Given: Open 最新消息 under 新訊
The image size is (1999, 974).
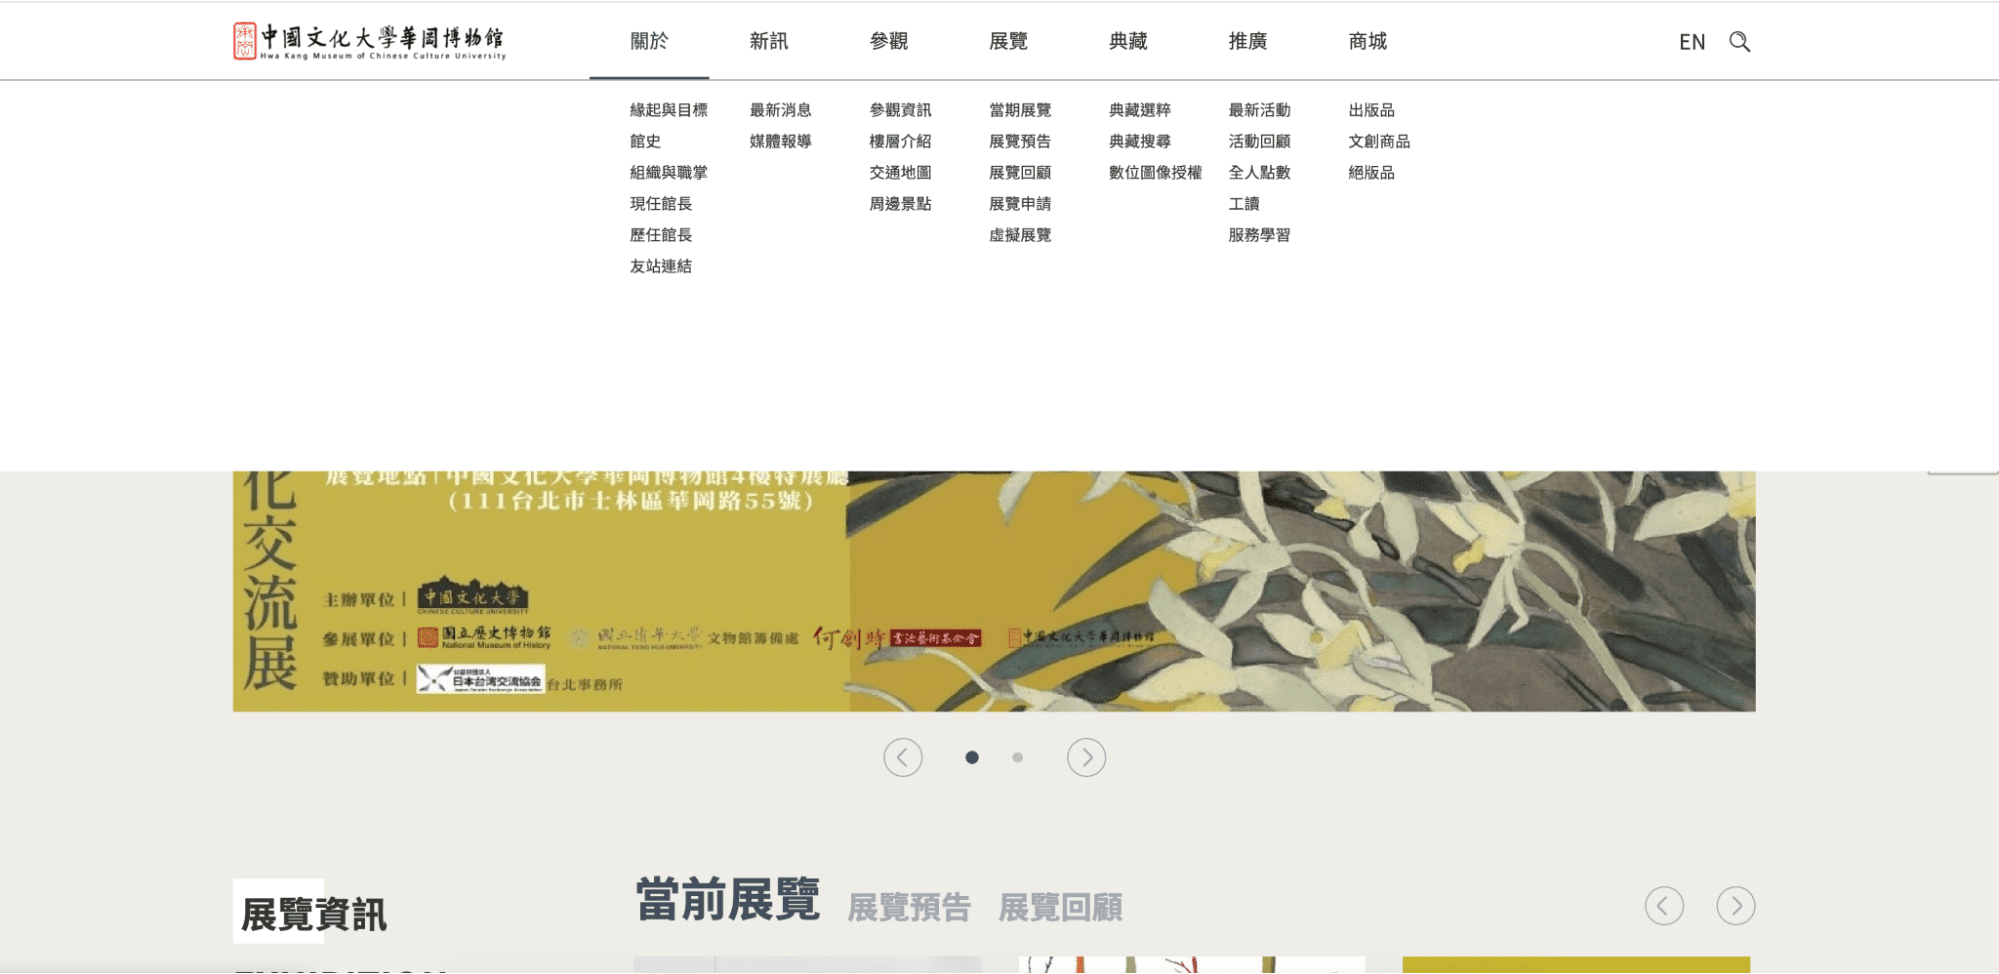Looking at the screenshot, I should pos(780,110).
